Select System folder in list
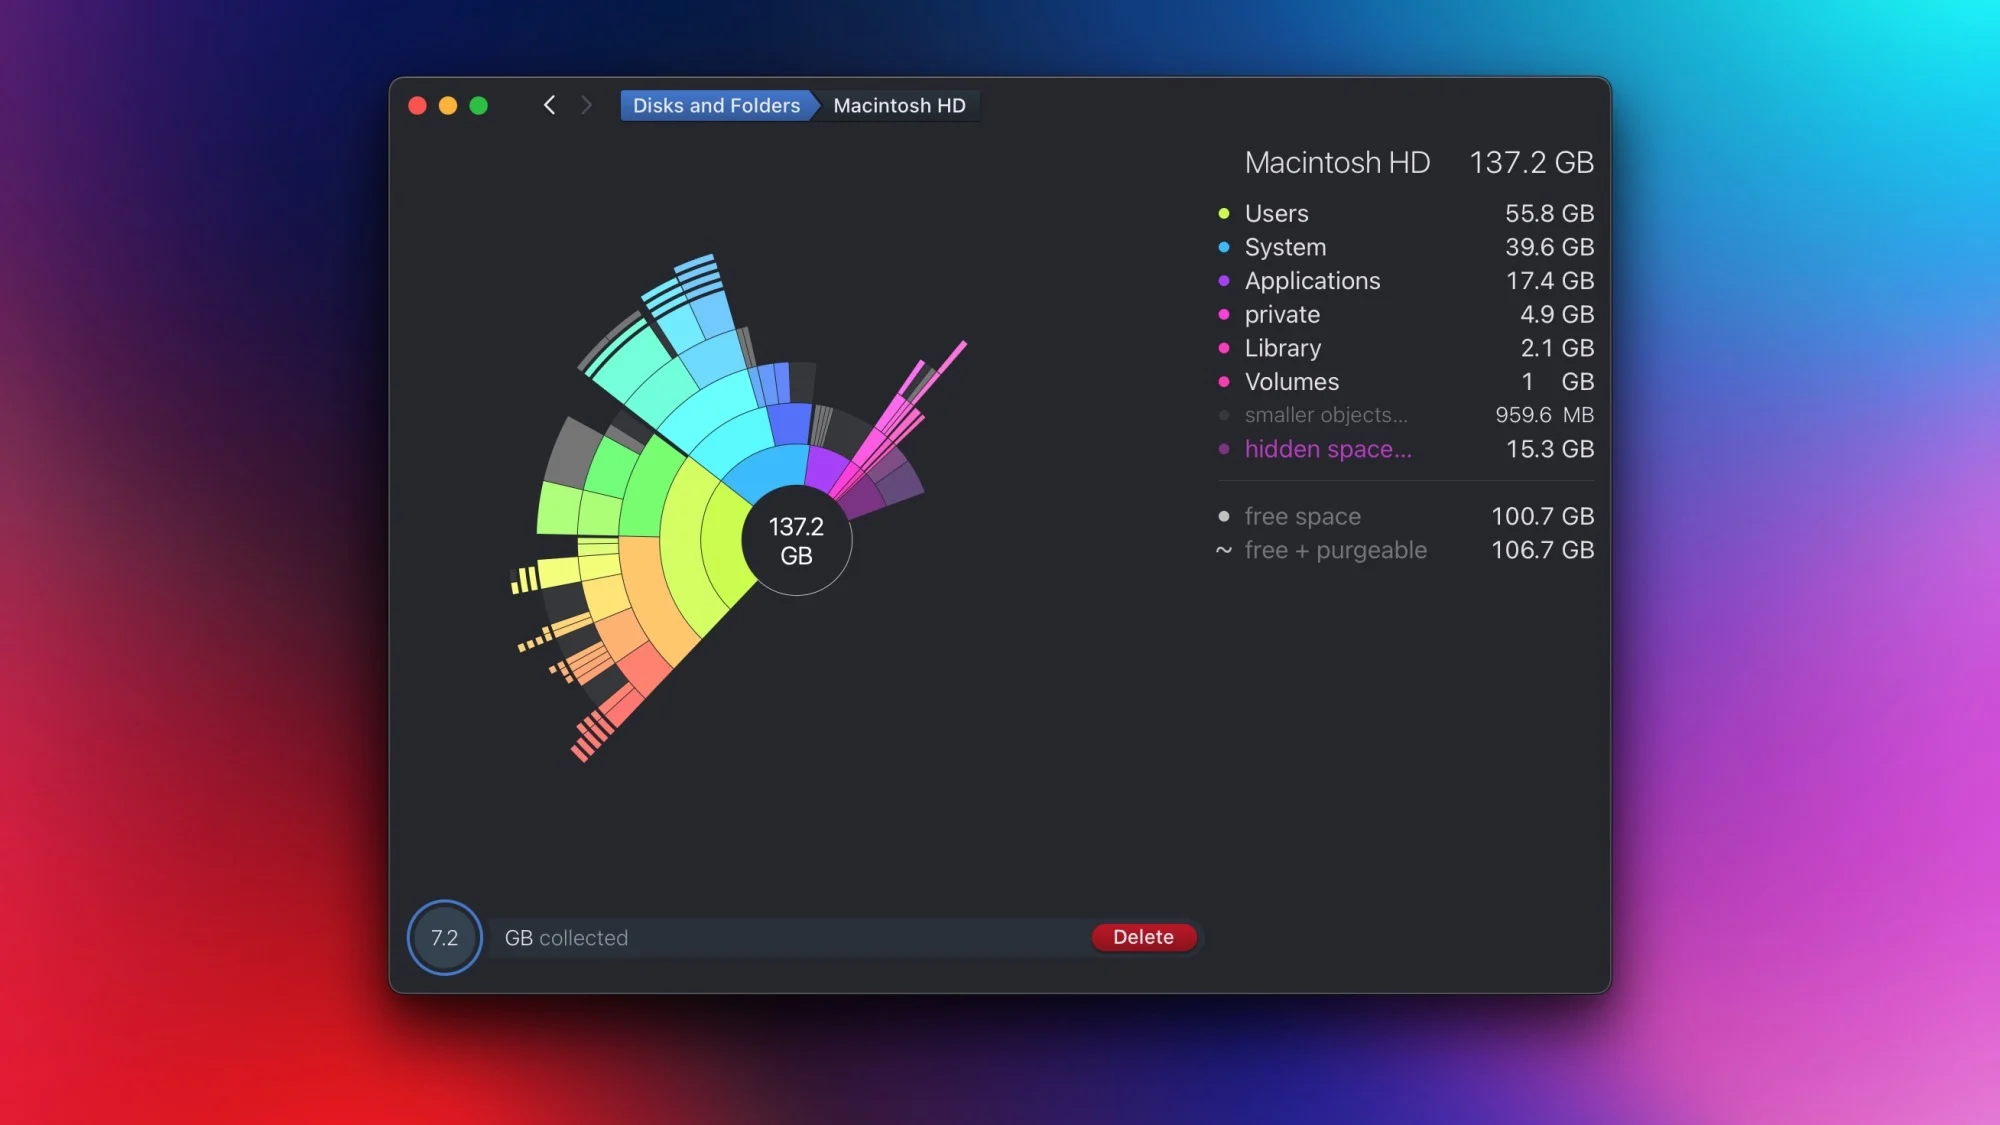The width and height of the screenshot is (2000, 1125). (1285, 247)
